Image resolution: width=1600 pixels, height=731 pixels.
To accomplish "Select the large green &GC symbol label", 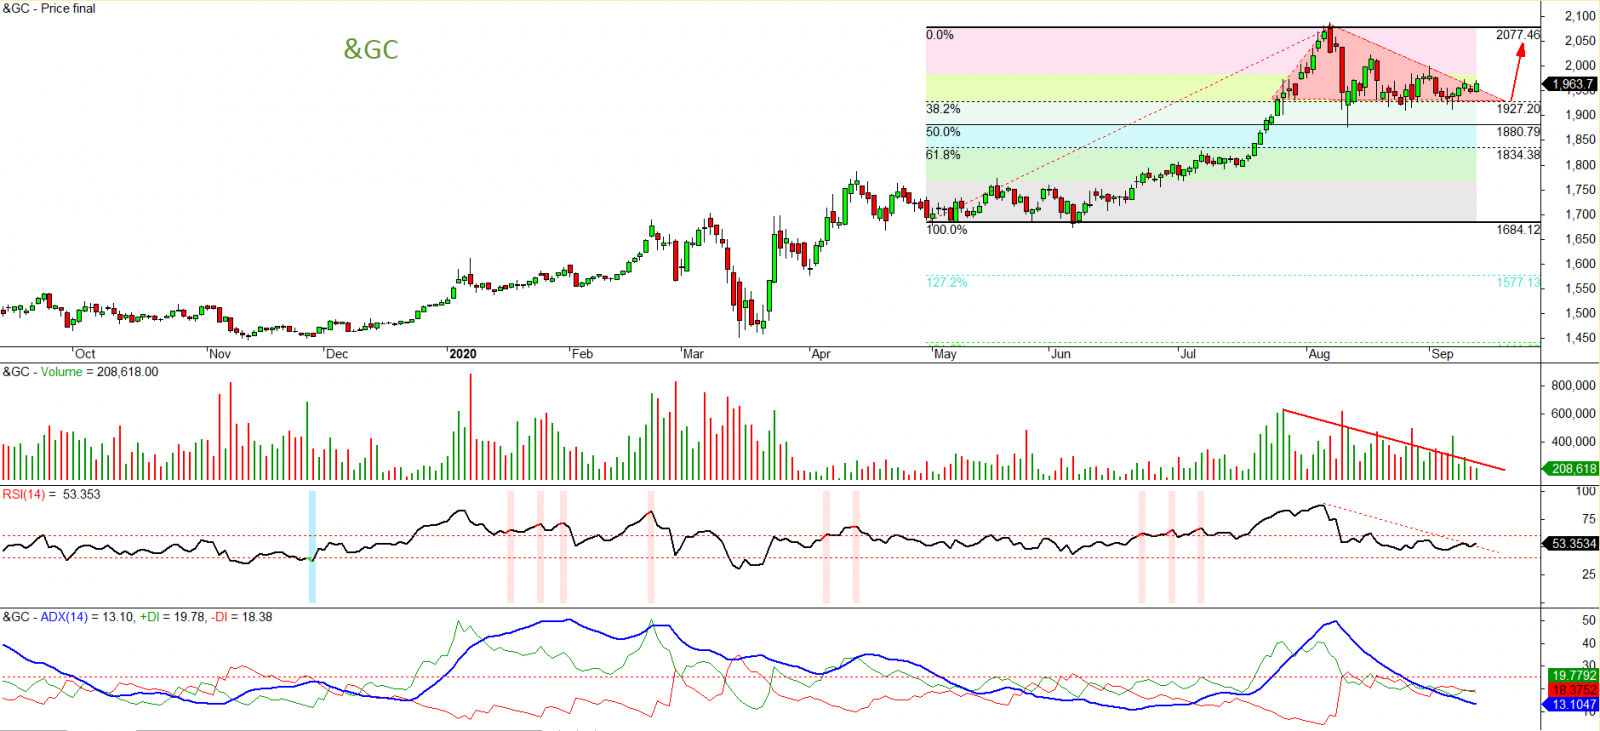I will pos(371,49).
